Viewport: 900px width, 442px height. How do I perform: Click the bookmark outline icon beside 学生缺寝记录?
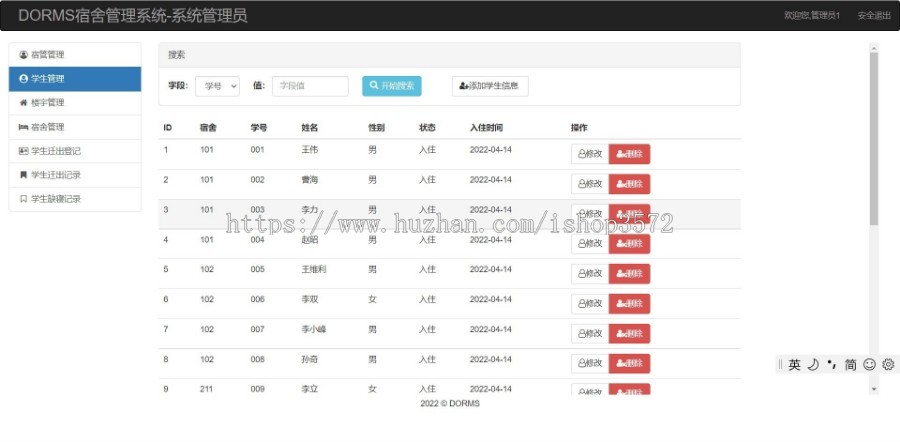pos(24,199)
